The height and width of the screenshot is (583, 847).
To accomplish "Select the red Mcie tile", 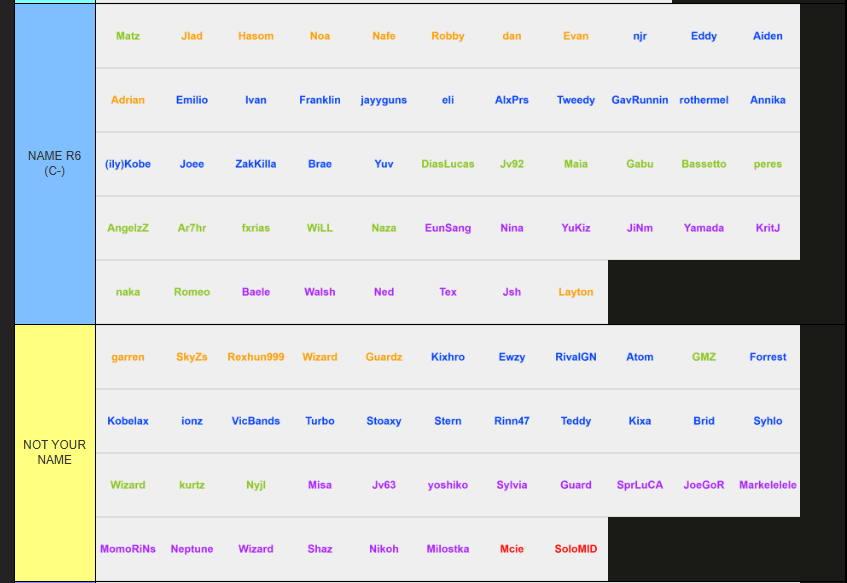I will [x=512, y=549].
